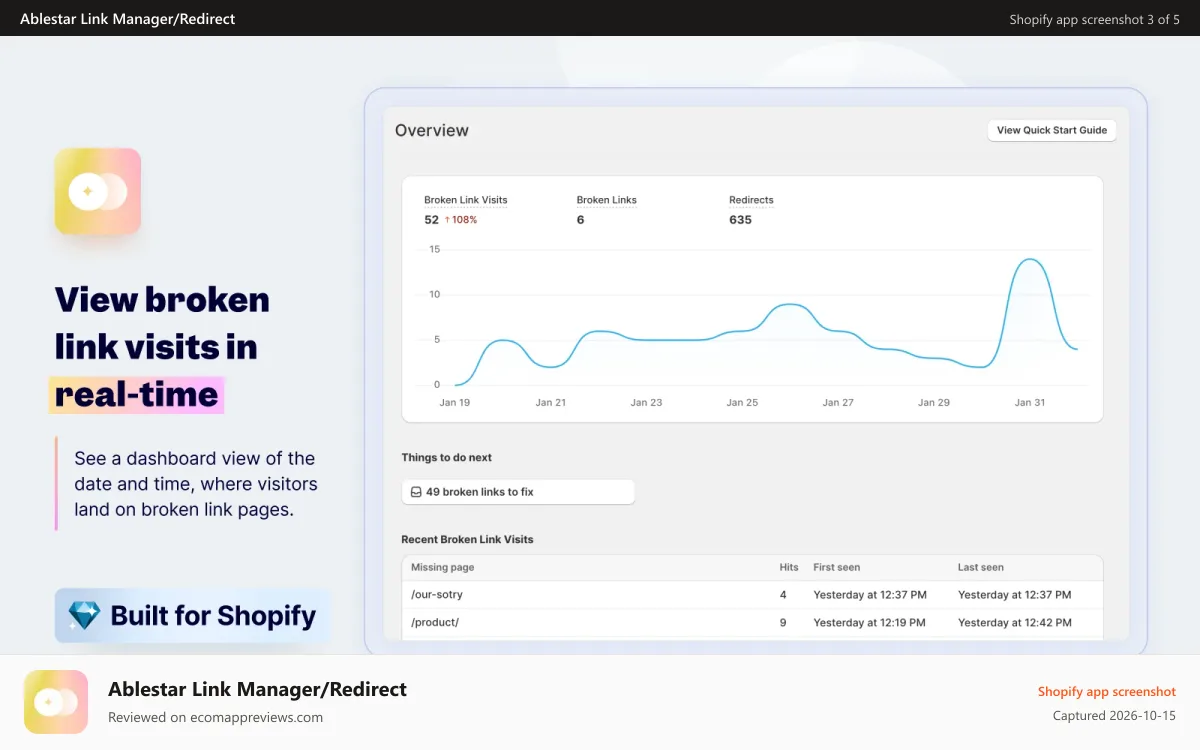This screenshot has height=750, width=1200.
Task: Click the Jan 19 label on chart axis
Action: pos(455,402)
